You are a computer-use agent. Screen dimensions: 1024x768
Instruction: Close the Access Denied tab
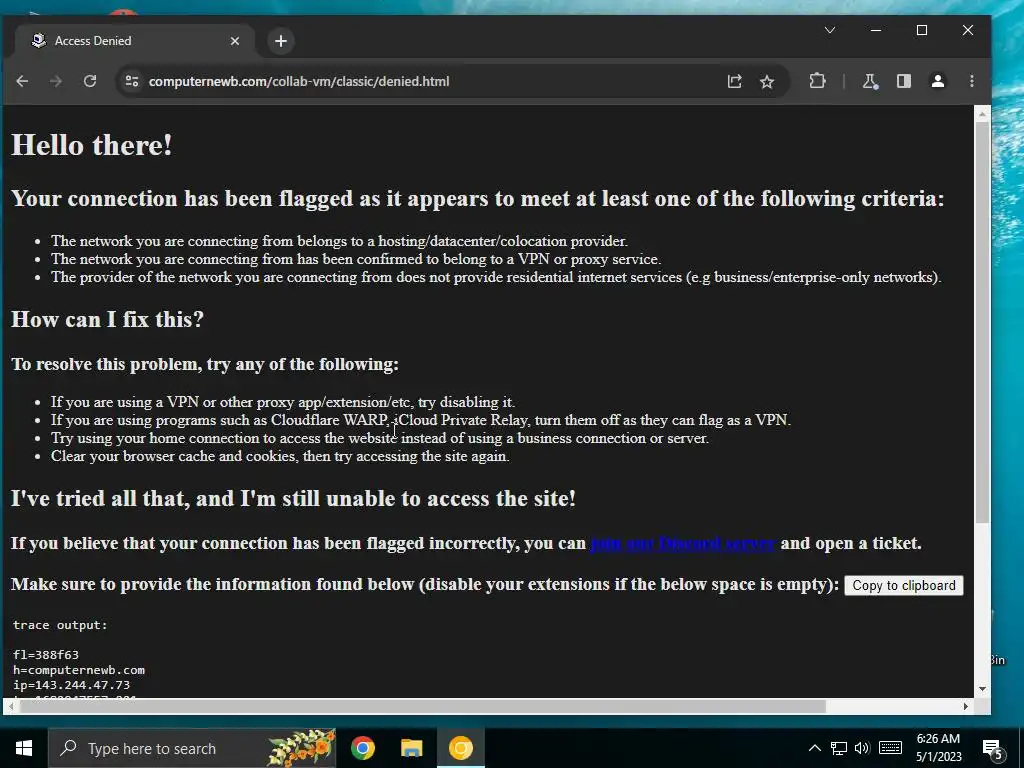tap(235, 41)
